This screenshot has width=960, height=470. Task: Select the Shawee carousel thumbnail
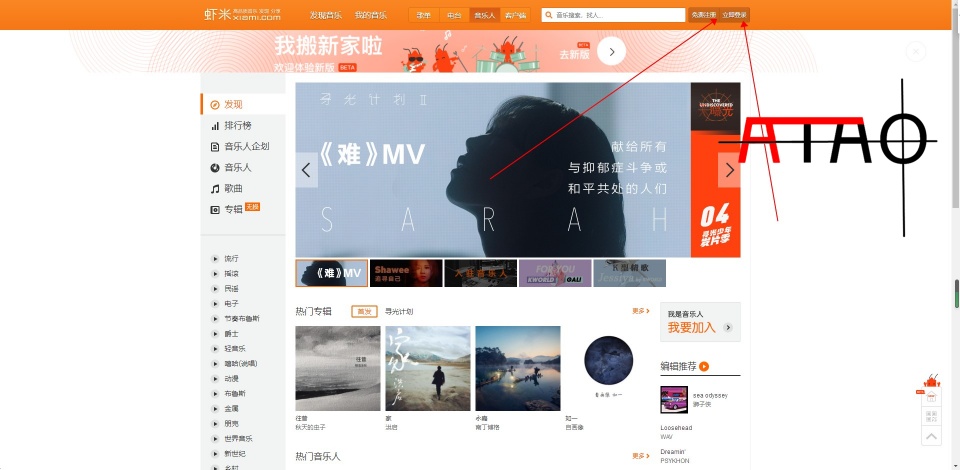coord(407,273)
